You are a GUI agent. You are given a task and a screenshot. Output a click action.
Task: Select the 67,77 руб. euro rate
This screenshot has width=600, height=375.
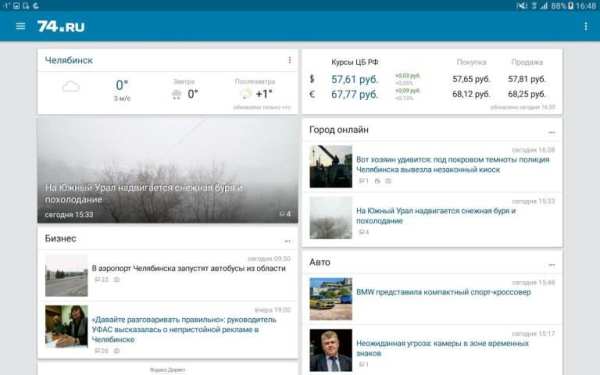click(x=355, y=94)
